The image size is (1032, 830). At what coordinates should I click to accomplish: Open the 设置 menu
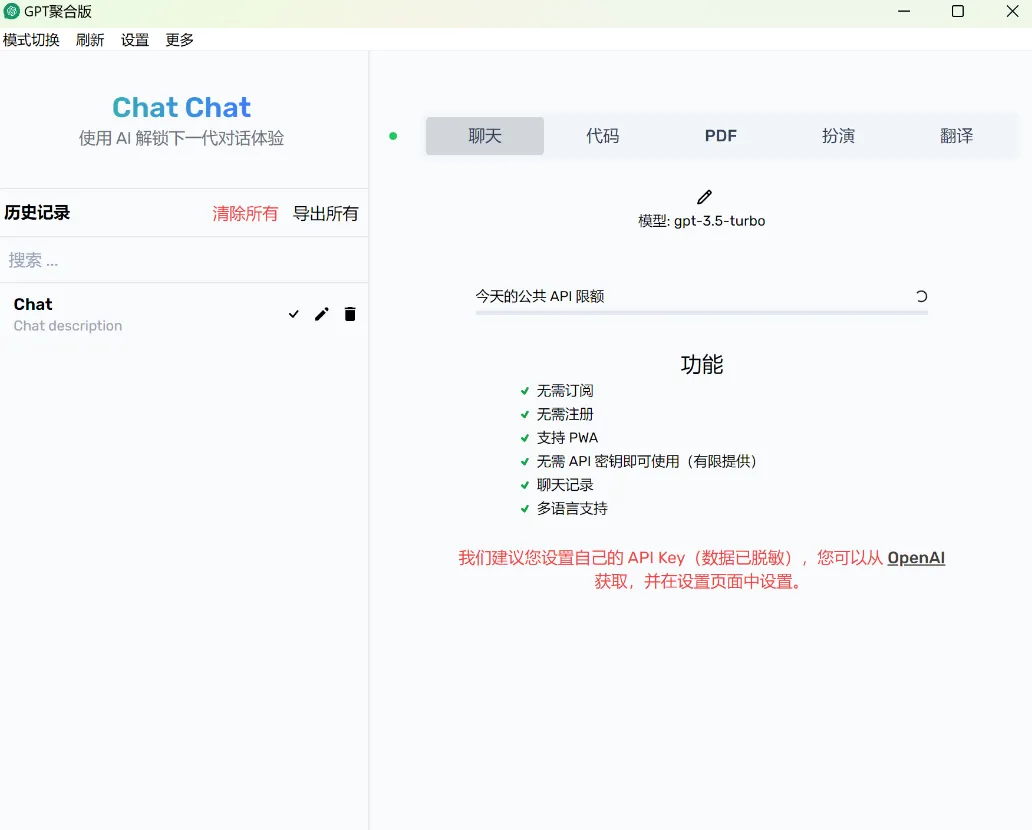[135, 40]
